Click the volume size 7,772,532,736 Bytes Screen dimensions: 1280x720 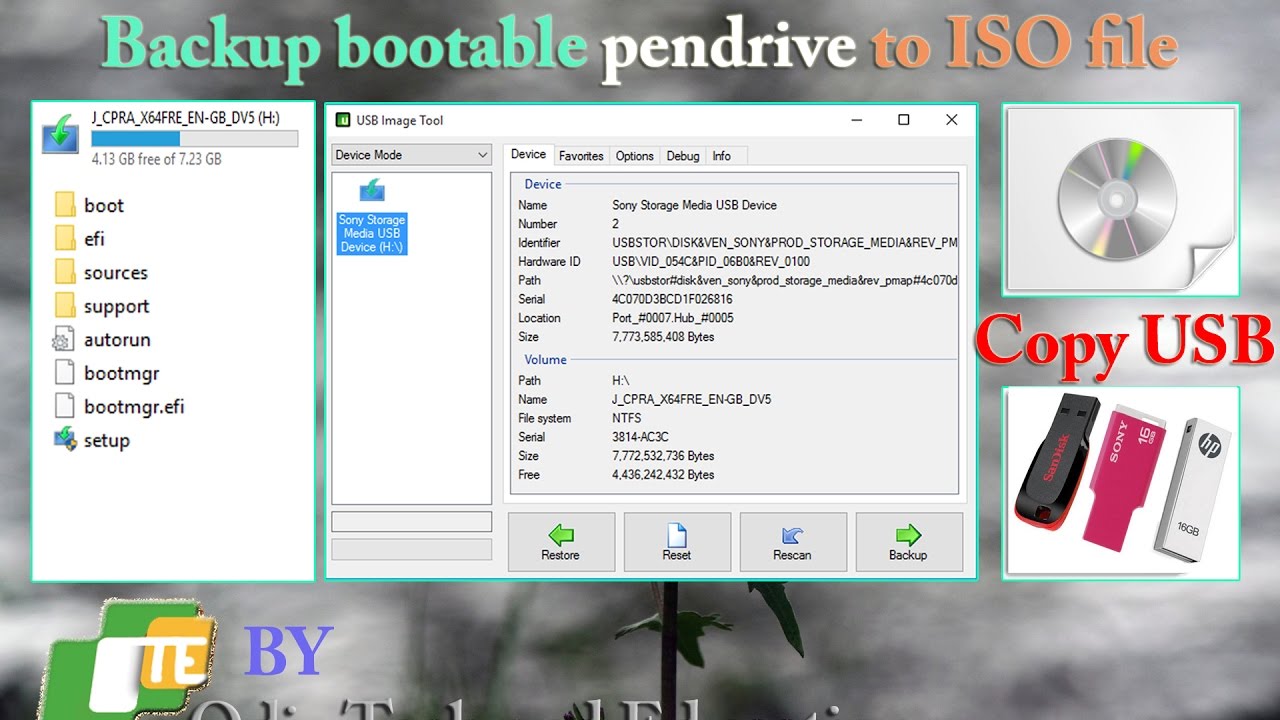coord(663,456)
